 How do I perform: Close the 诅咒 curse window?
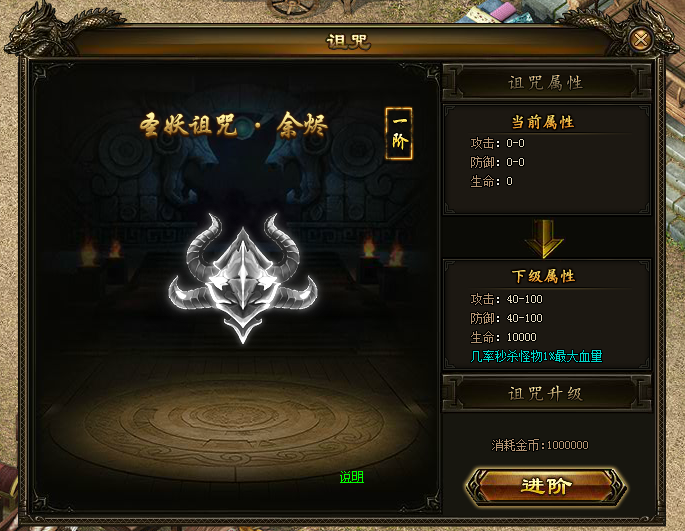pyautogui.click(x=641, y=40)
